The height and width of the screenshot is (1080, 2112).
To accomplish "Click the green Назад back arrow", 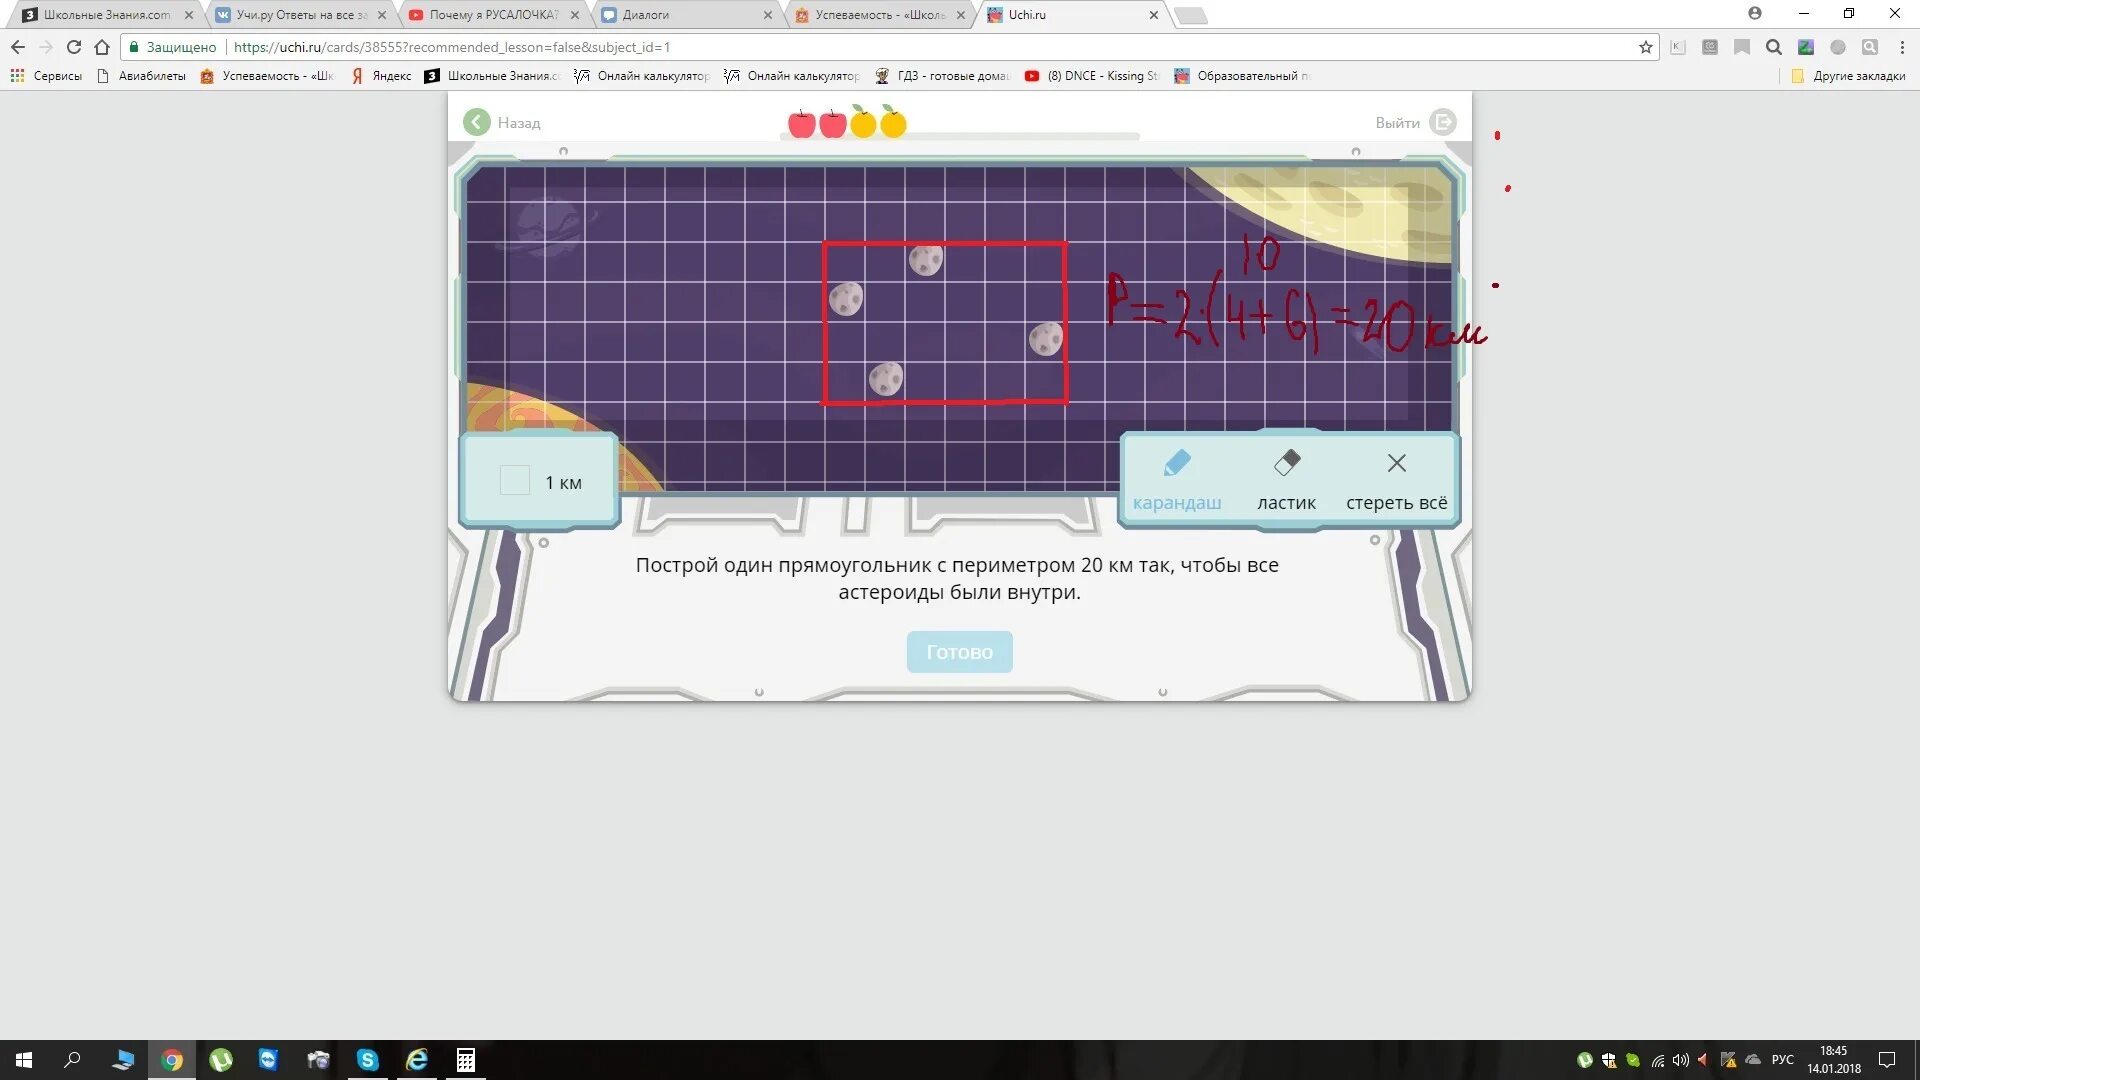I will coord(477,122).
